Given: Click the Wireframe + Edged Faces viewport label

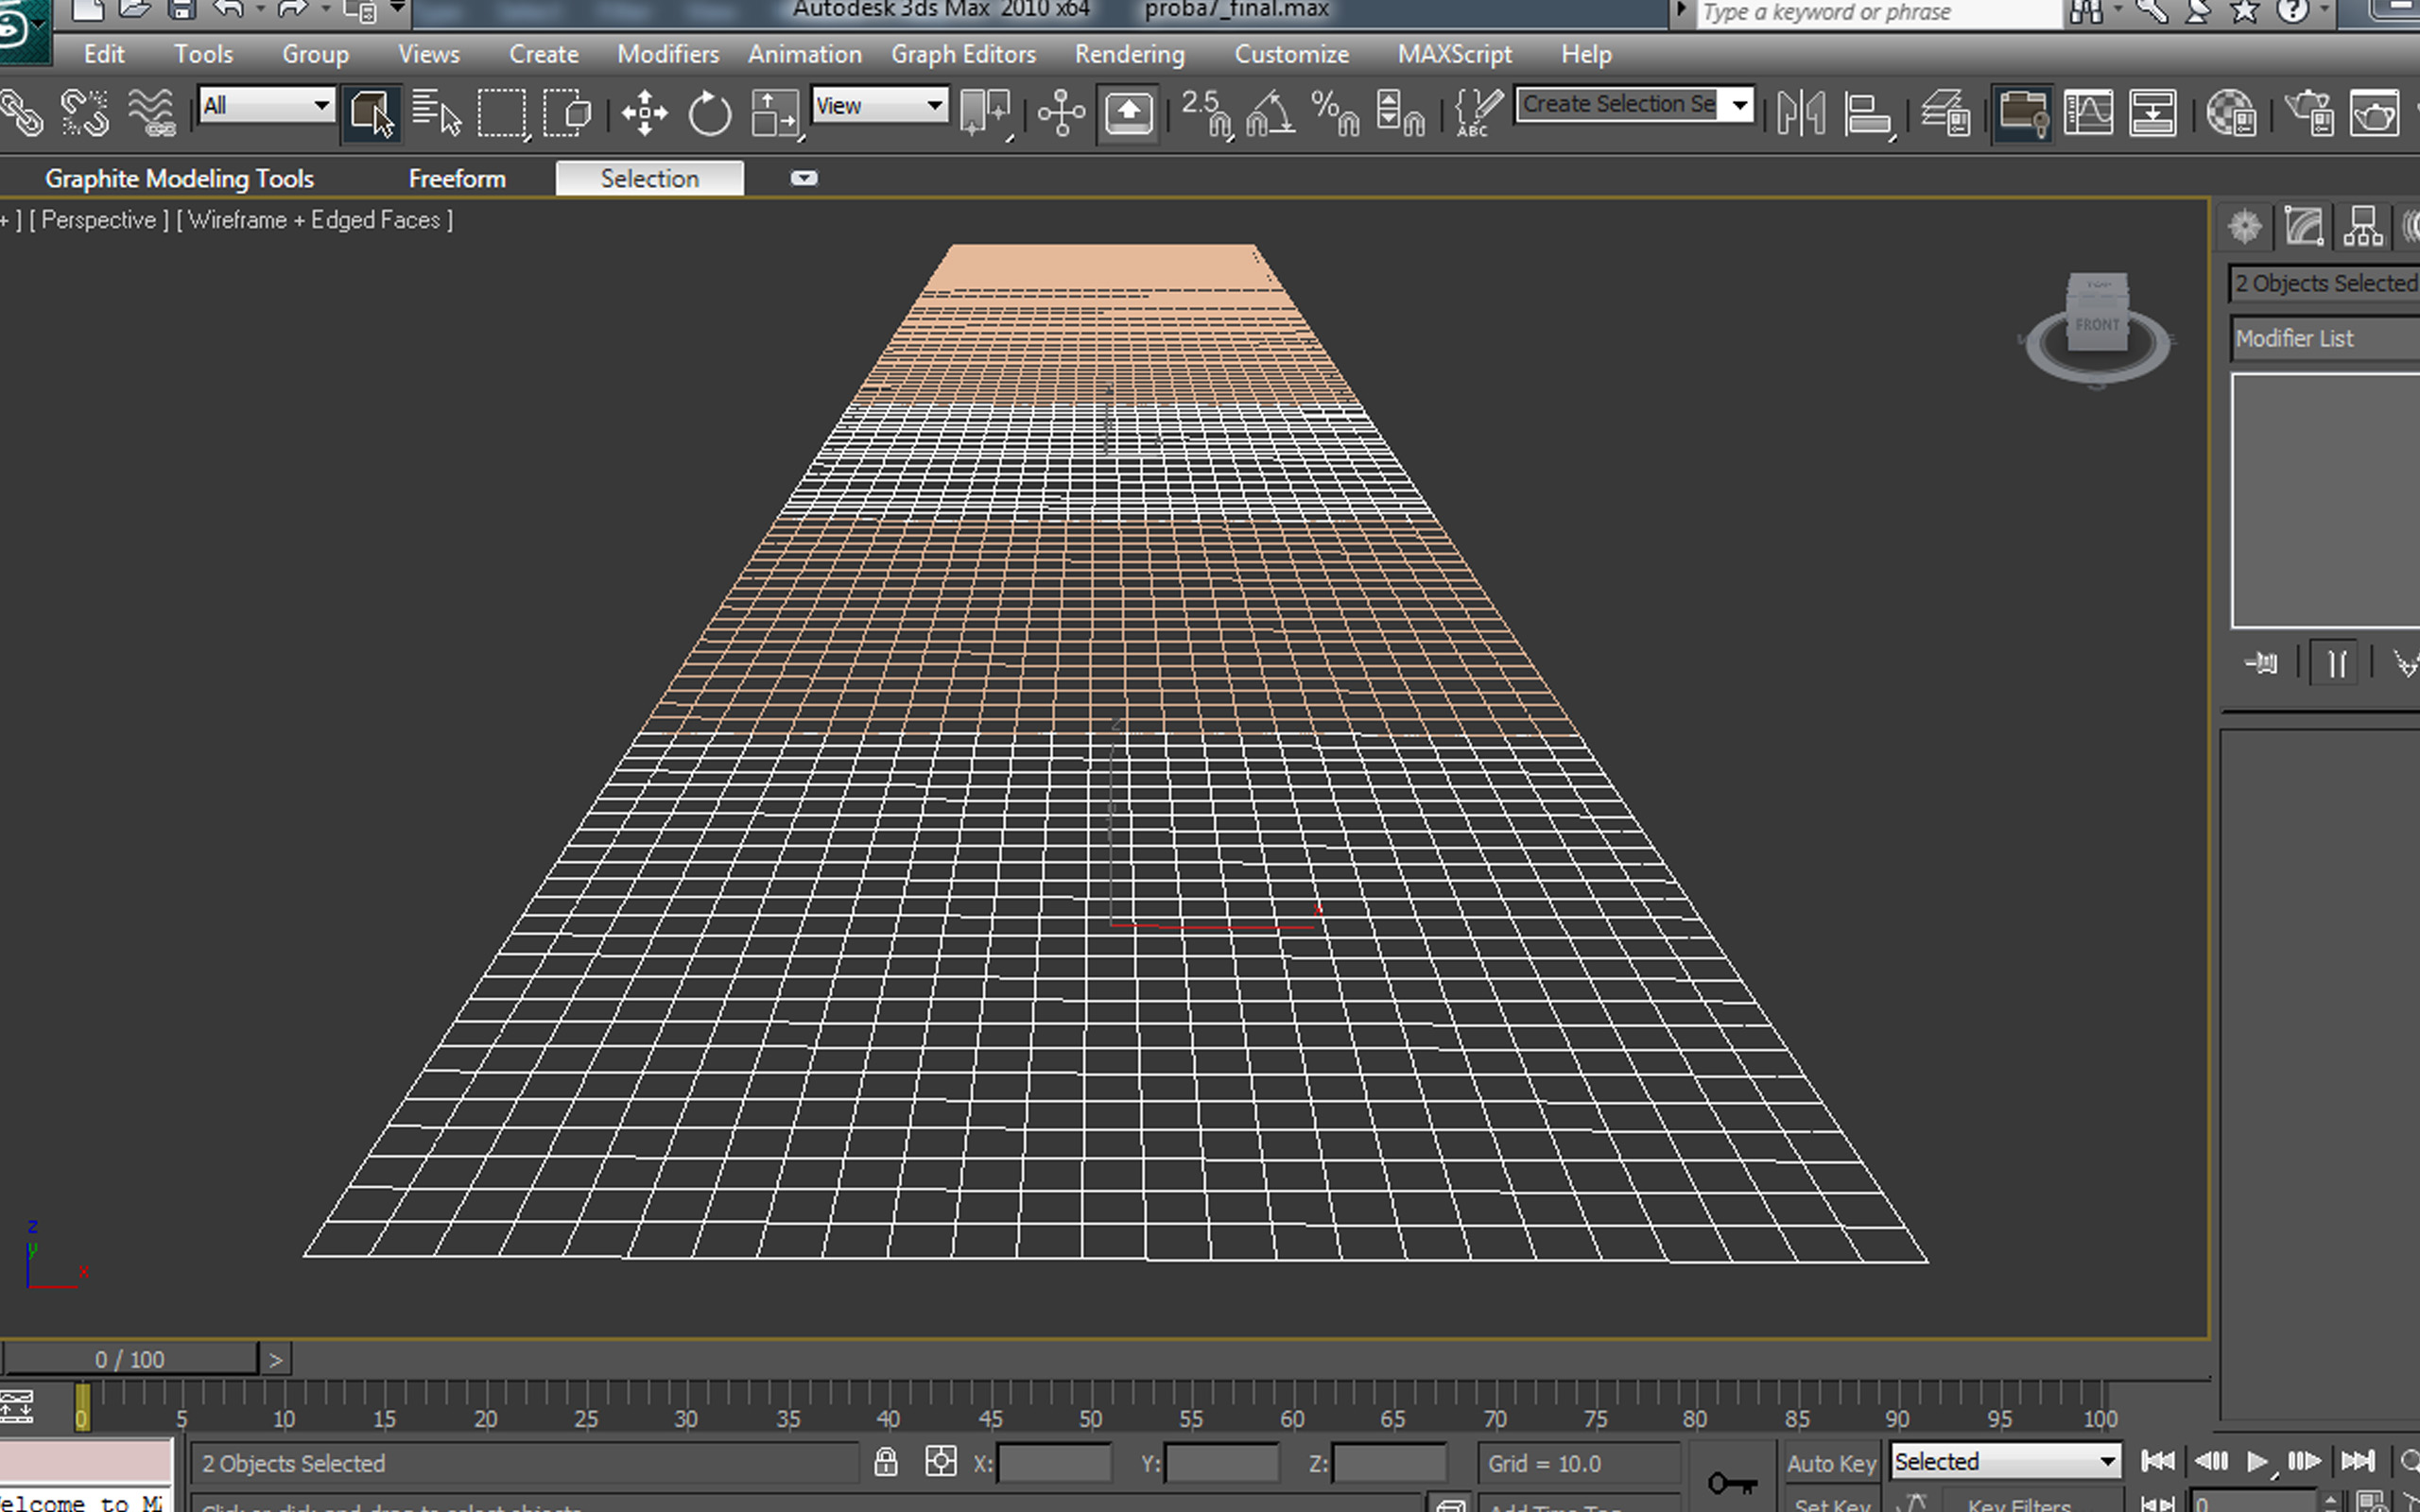Looking at the screenshot, I should (x=315, y=220).
